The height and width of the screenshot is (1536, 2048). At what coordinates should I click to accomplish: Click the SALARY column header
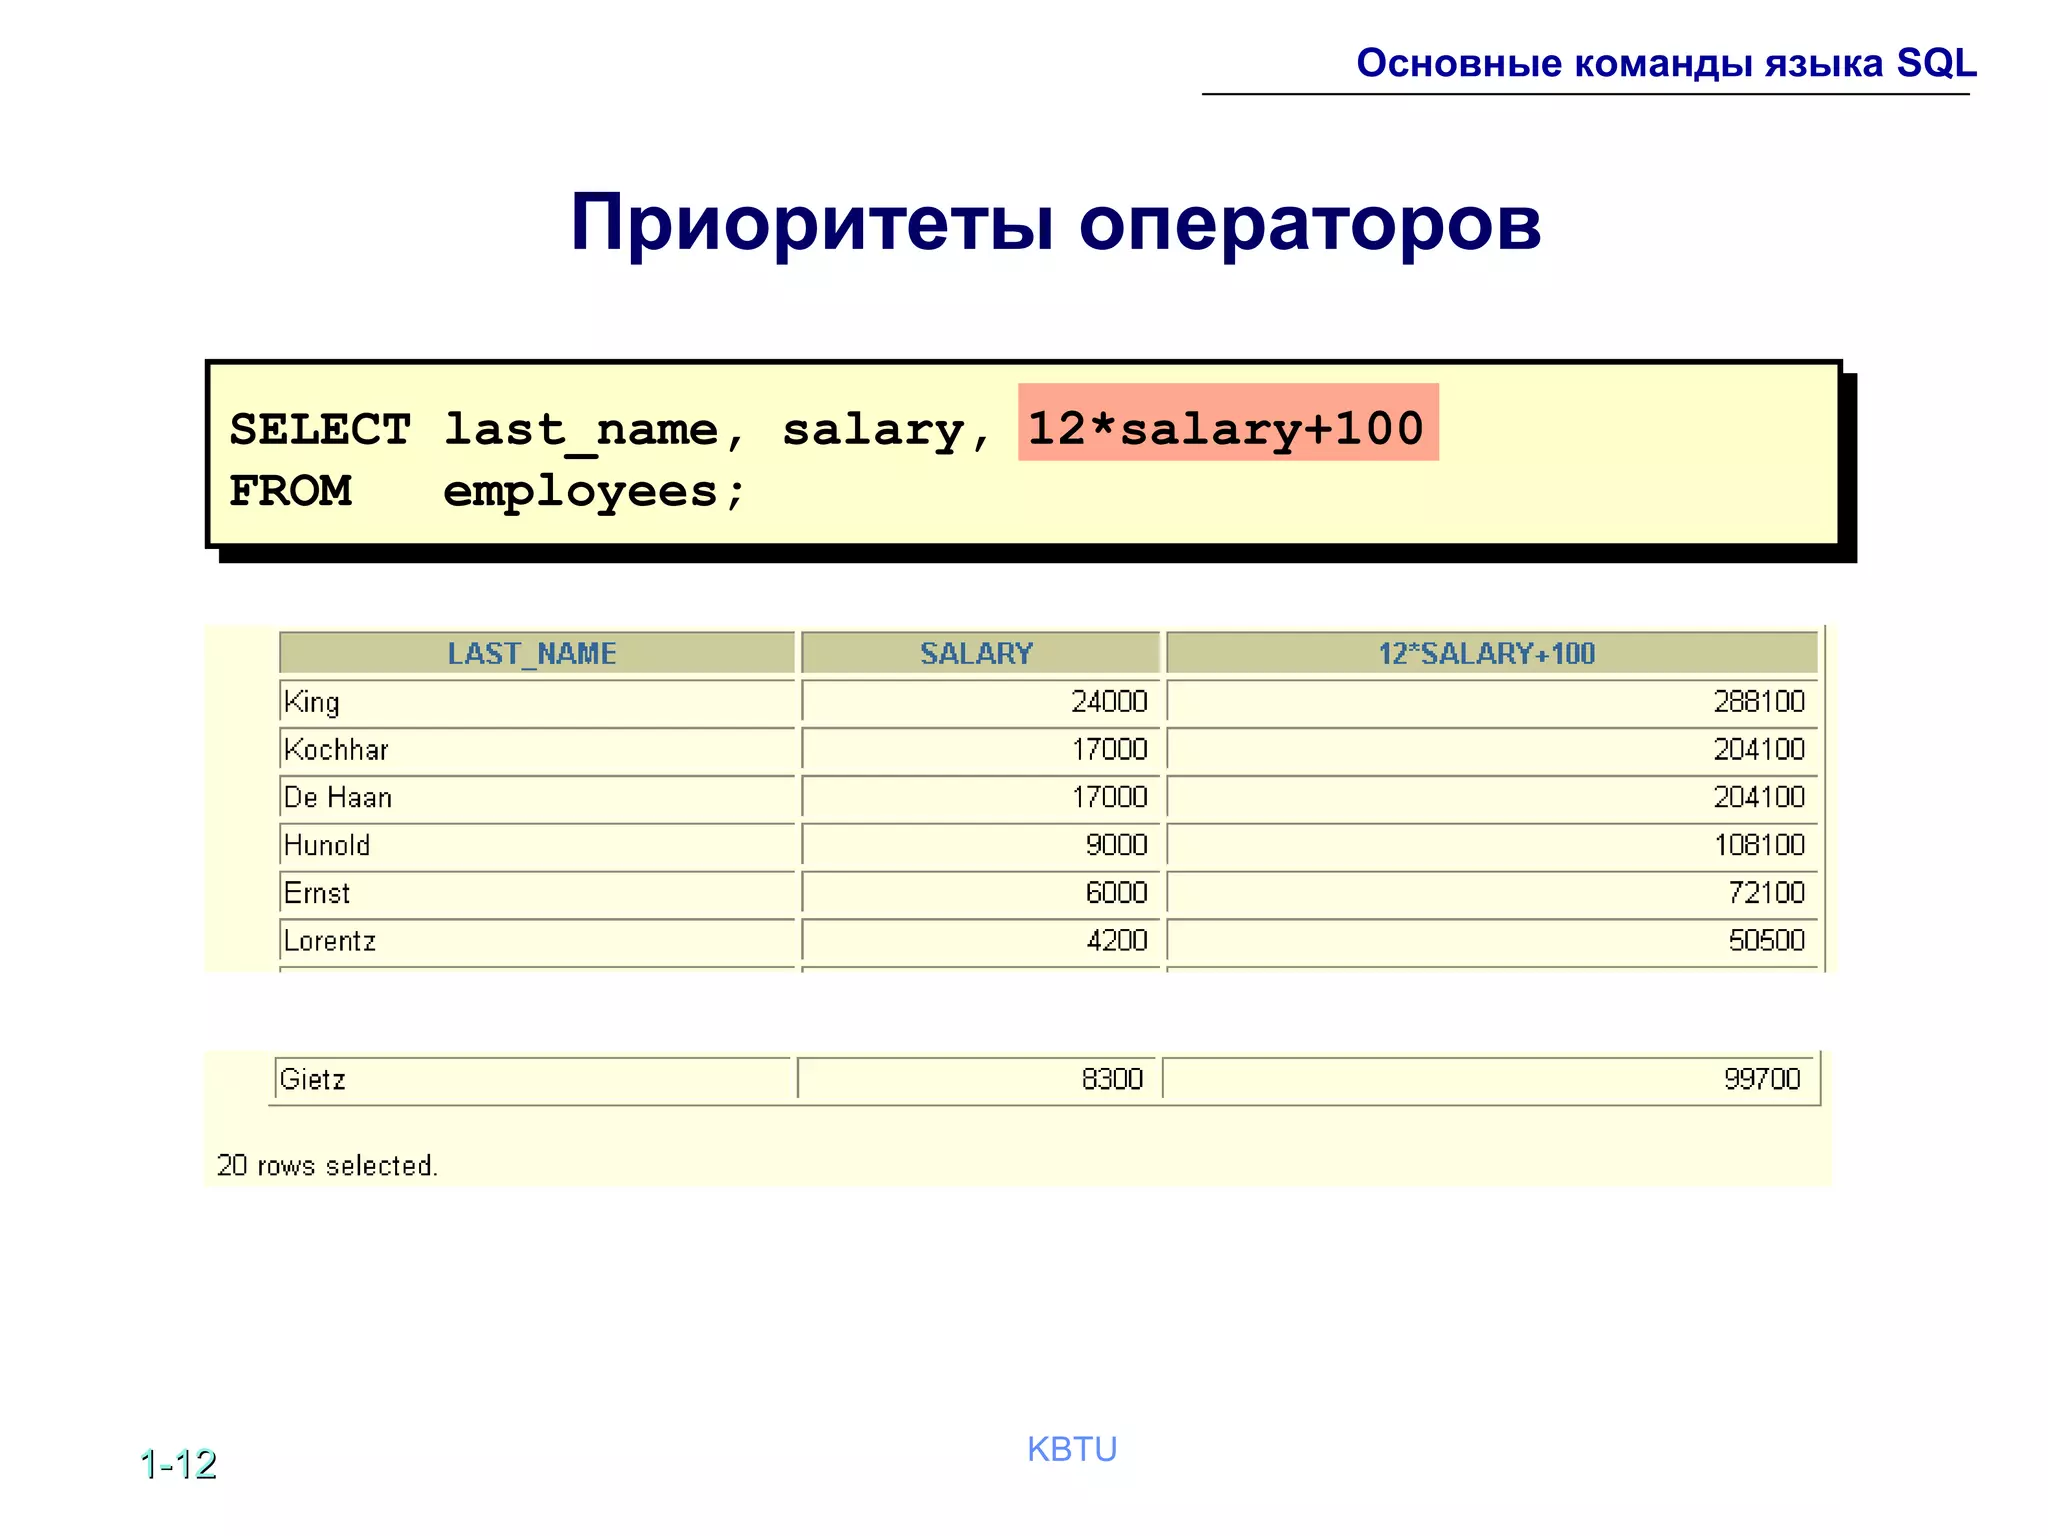tap(980, 653)
